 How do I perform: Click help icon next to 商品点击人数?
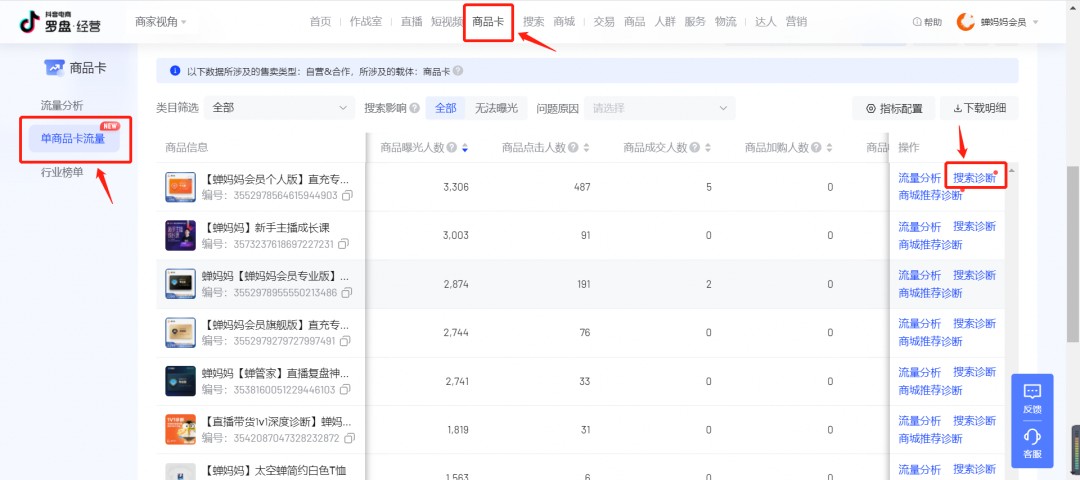[x=573, y=147]
